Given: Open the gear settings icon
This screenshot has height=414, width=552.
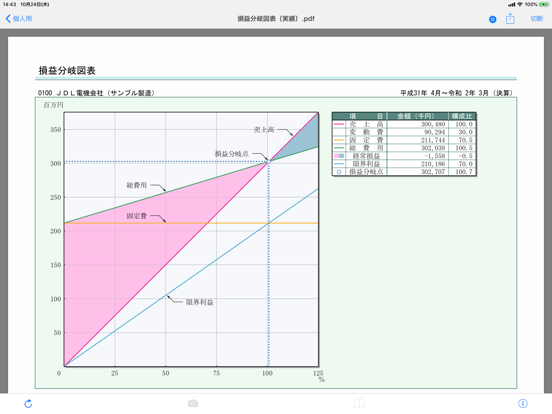Looking at the screenshot, I should (x=493, y=19).
